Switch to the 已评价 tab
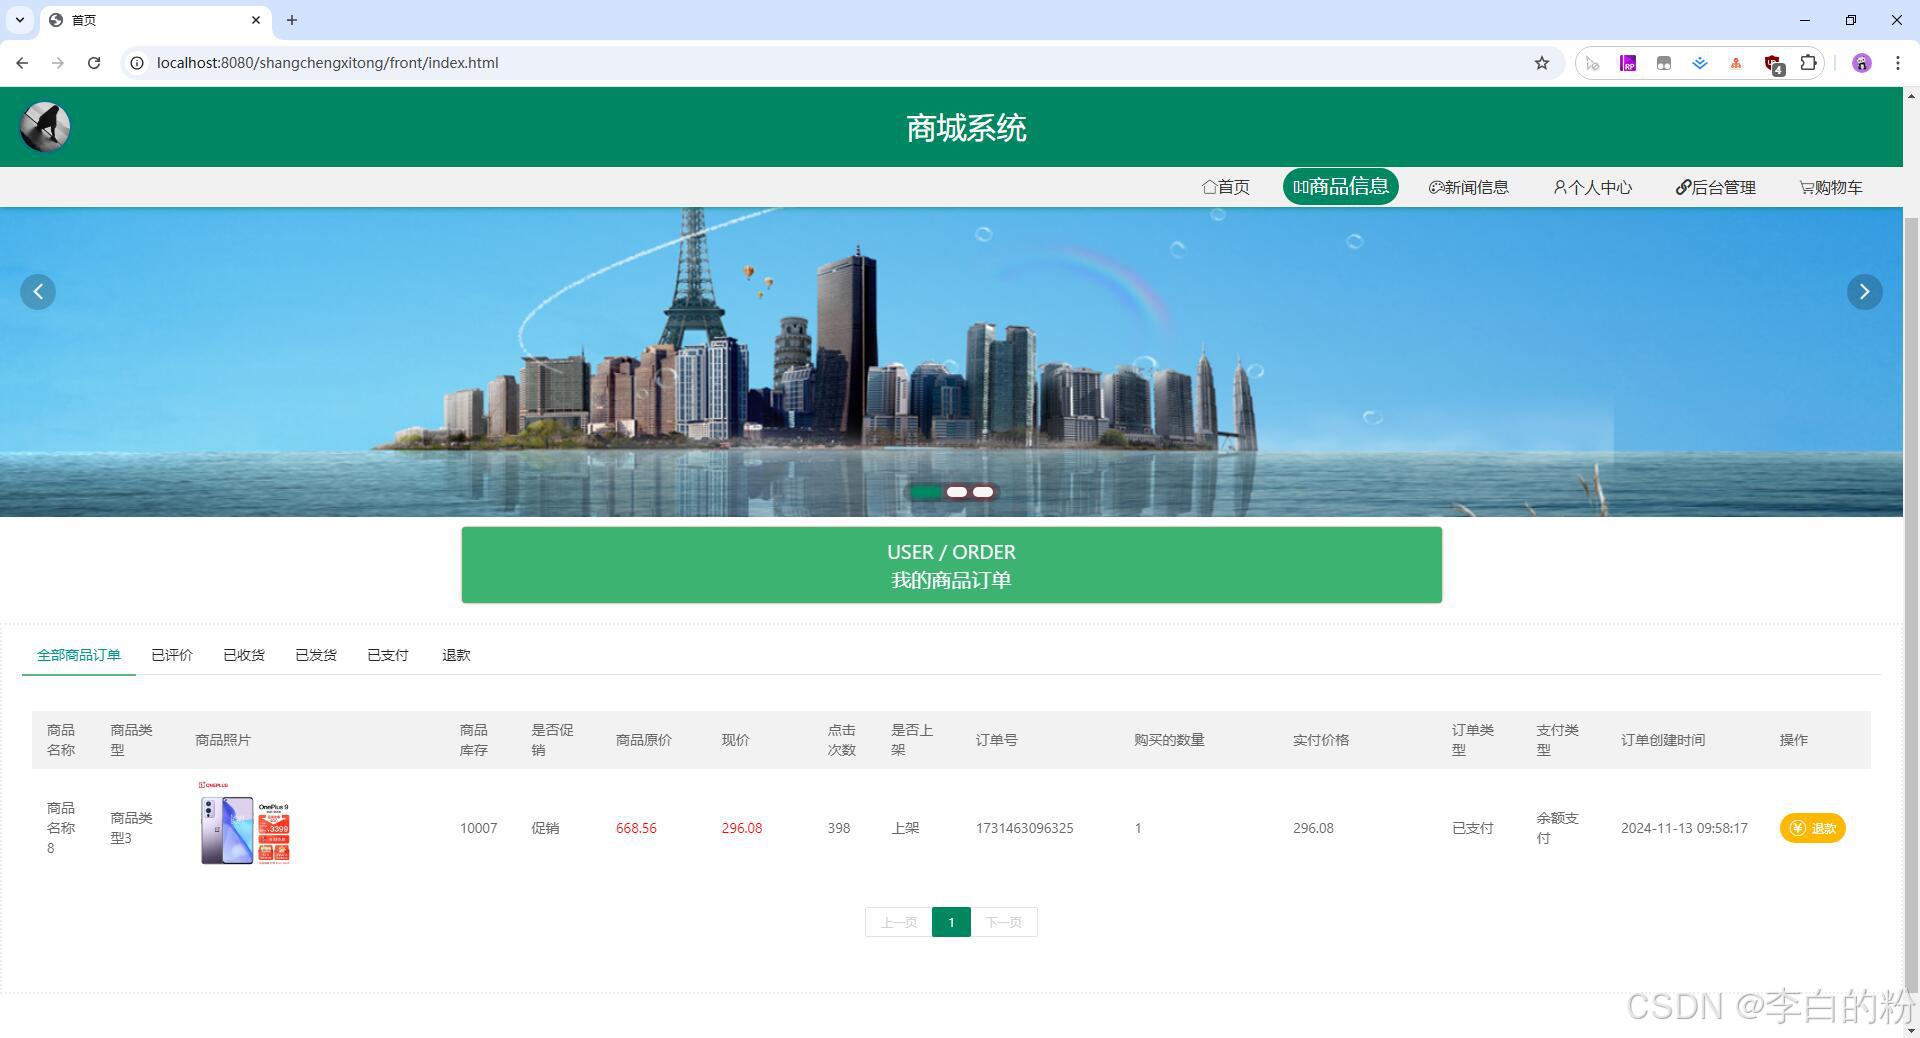Screen dimensions: 1920x1038 (x=172, y=655)
